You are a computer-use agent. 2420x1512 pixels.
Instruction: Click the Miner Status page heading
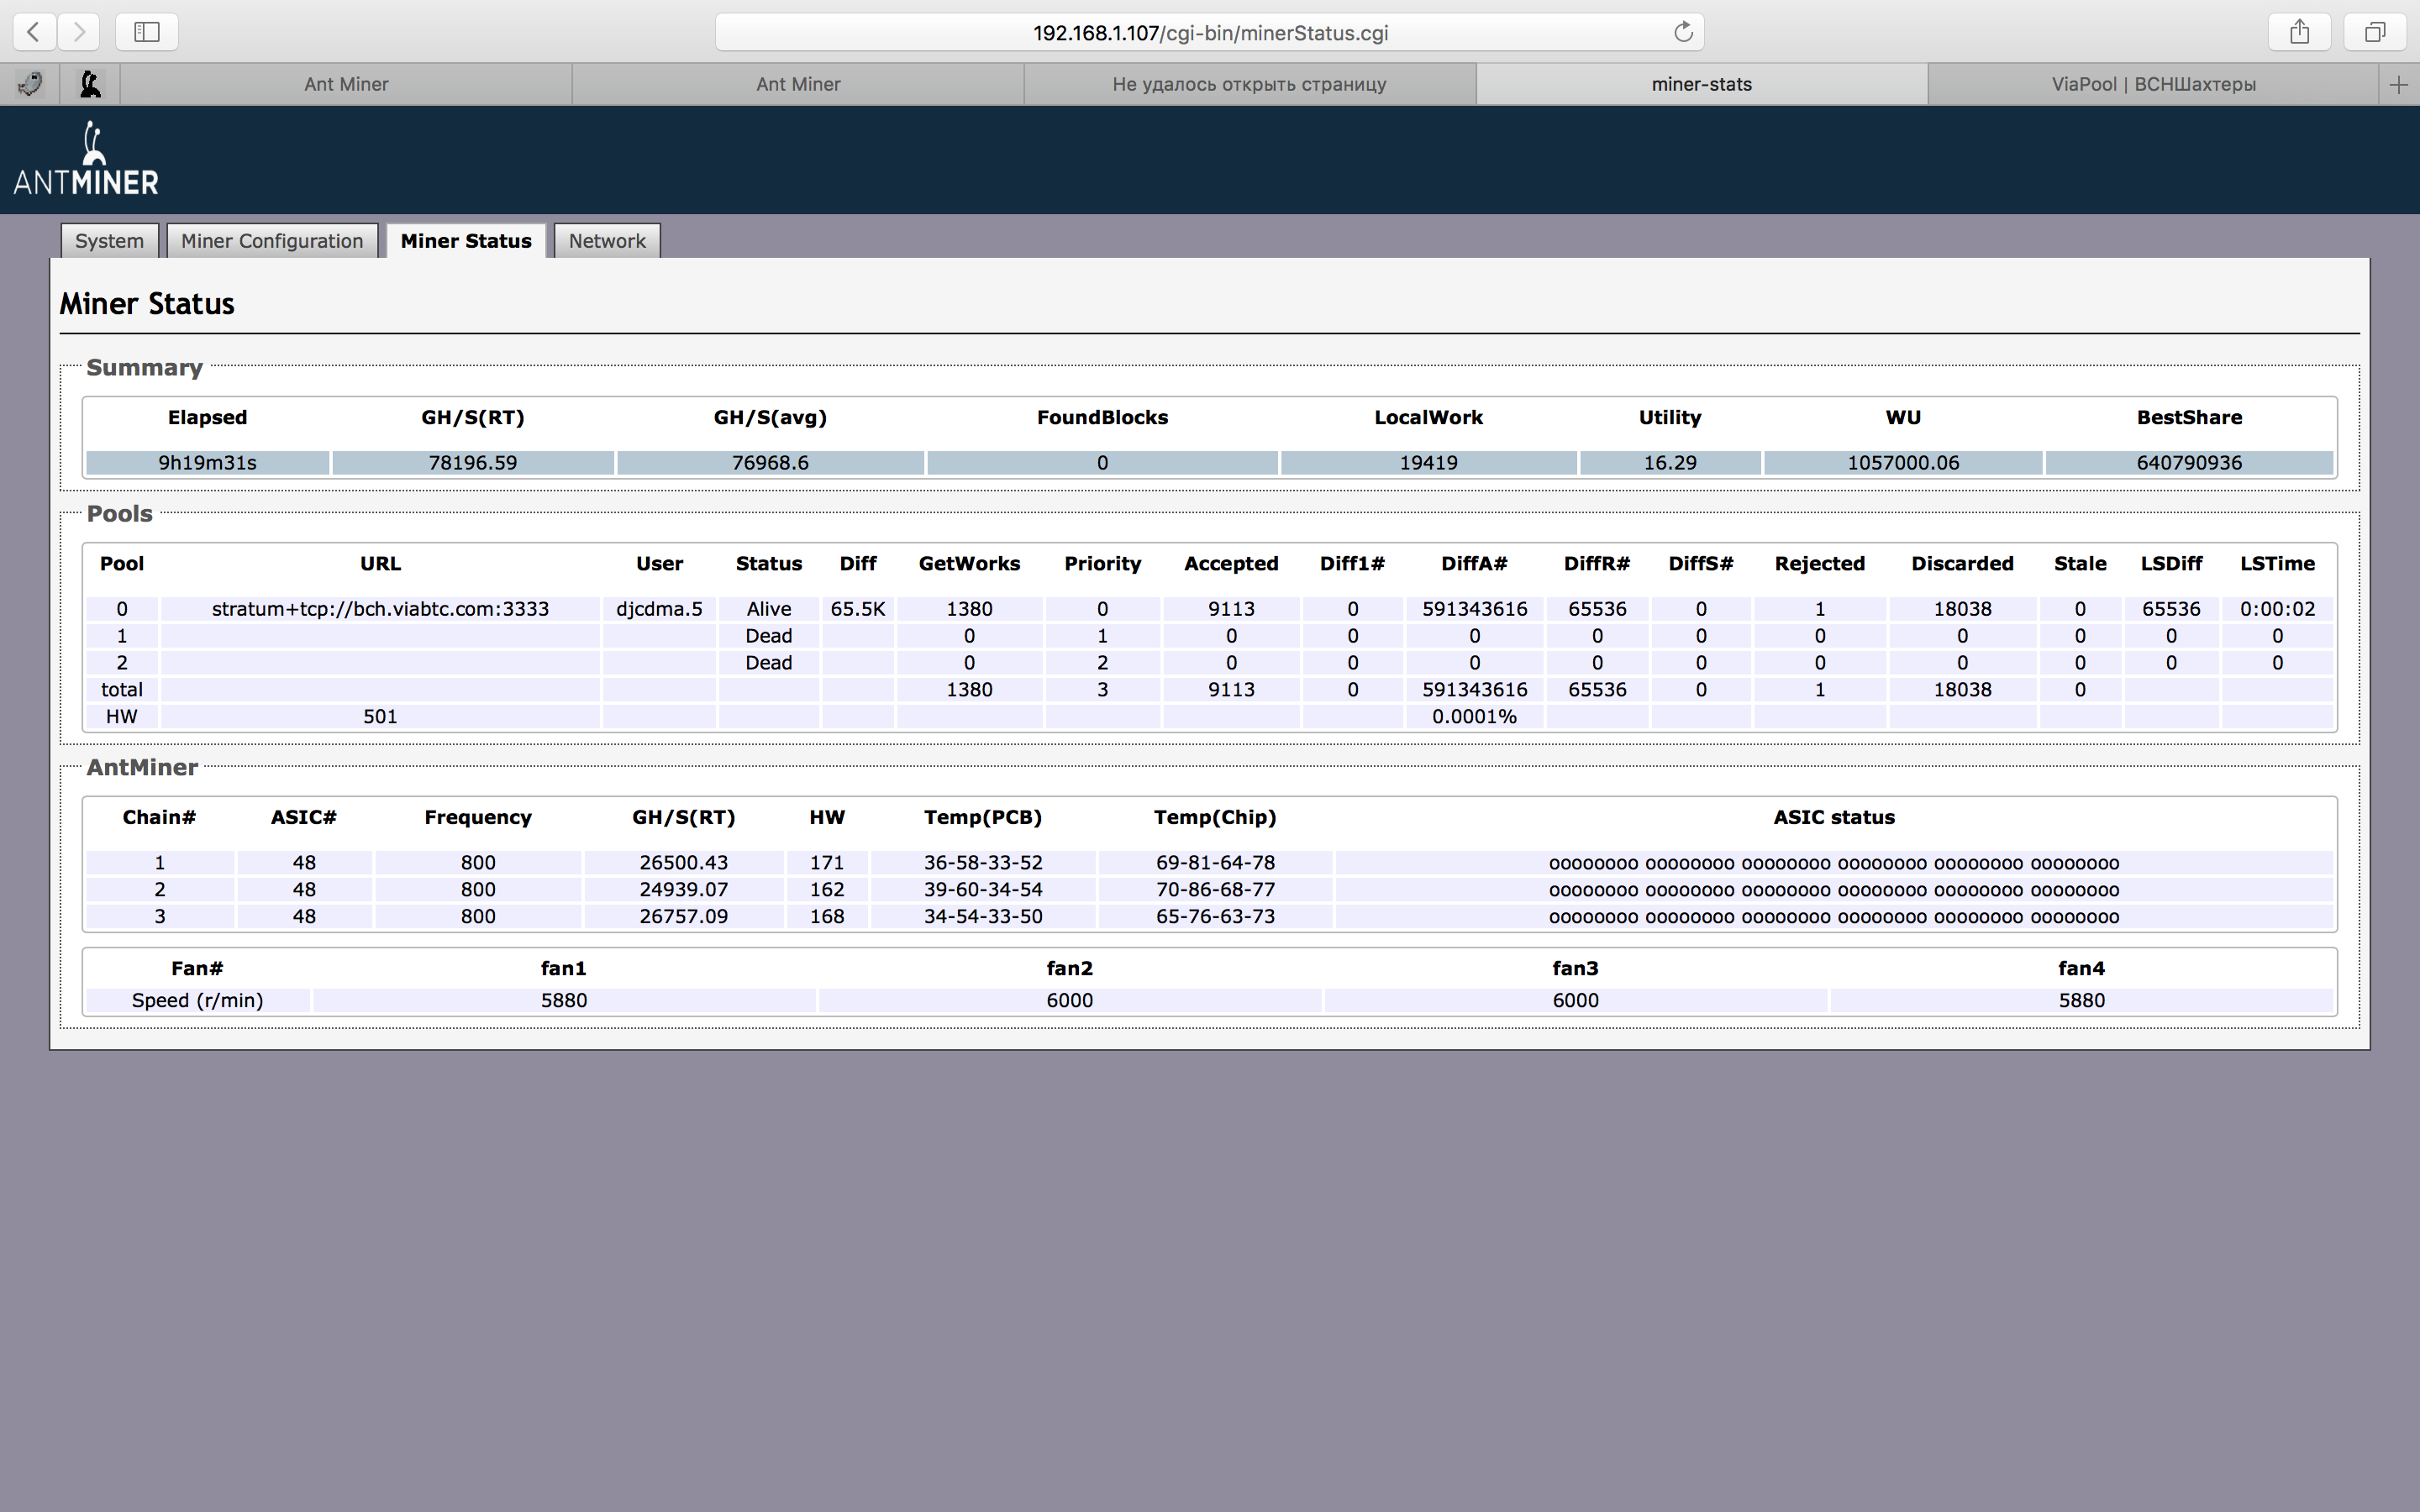pos(147,304)
